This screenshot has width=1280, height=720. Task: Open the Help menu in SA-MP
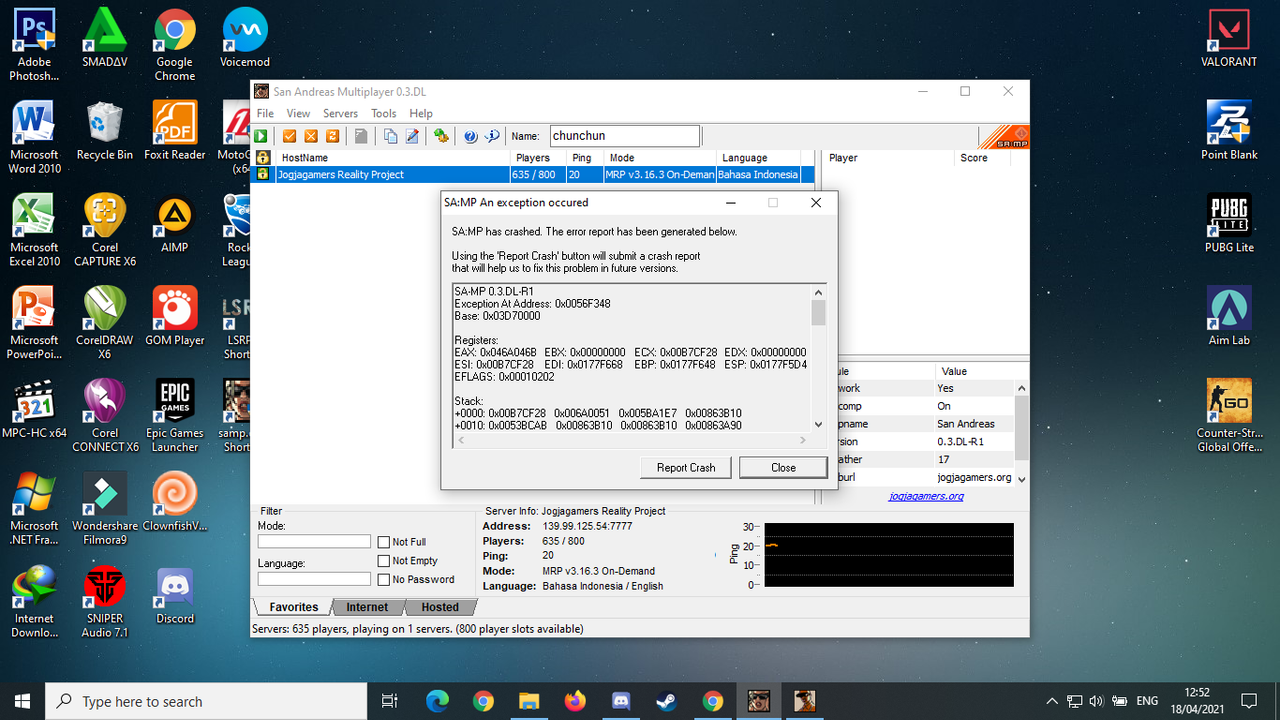pyautogui.click(x=421, y=114)
